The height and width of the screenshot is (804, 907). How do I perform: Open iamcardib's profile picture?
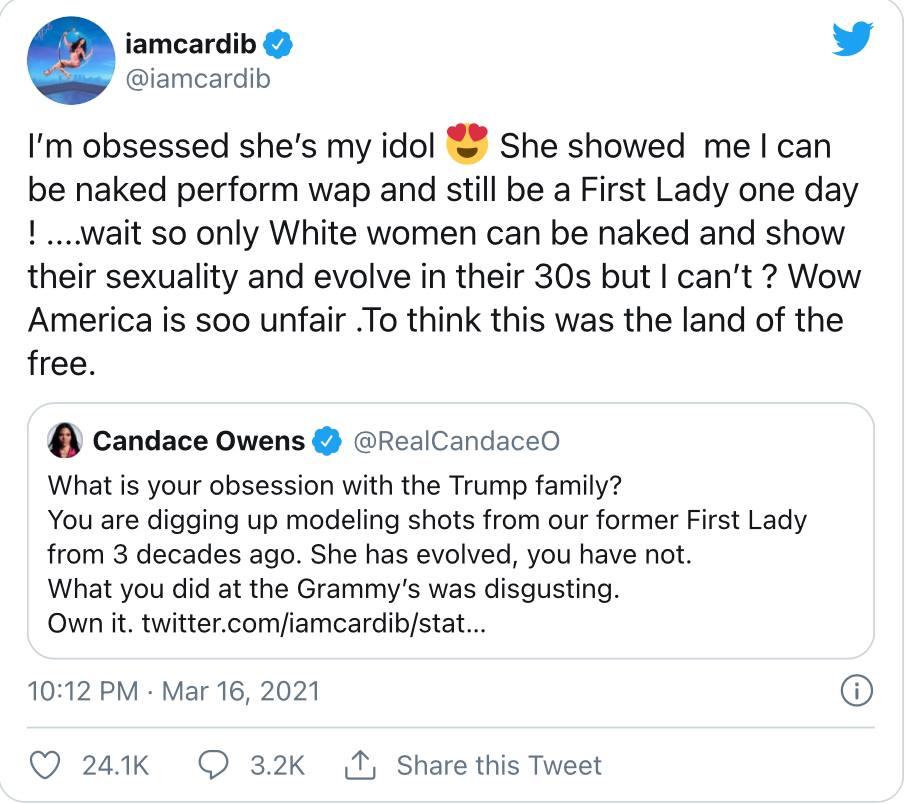71,60
